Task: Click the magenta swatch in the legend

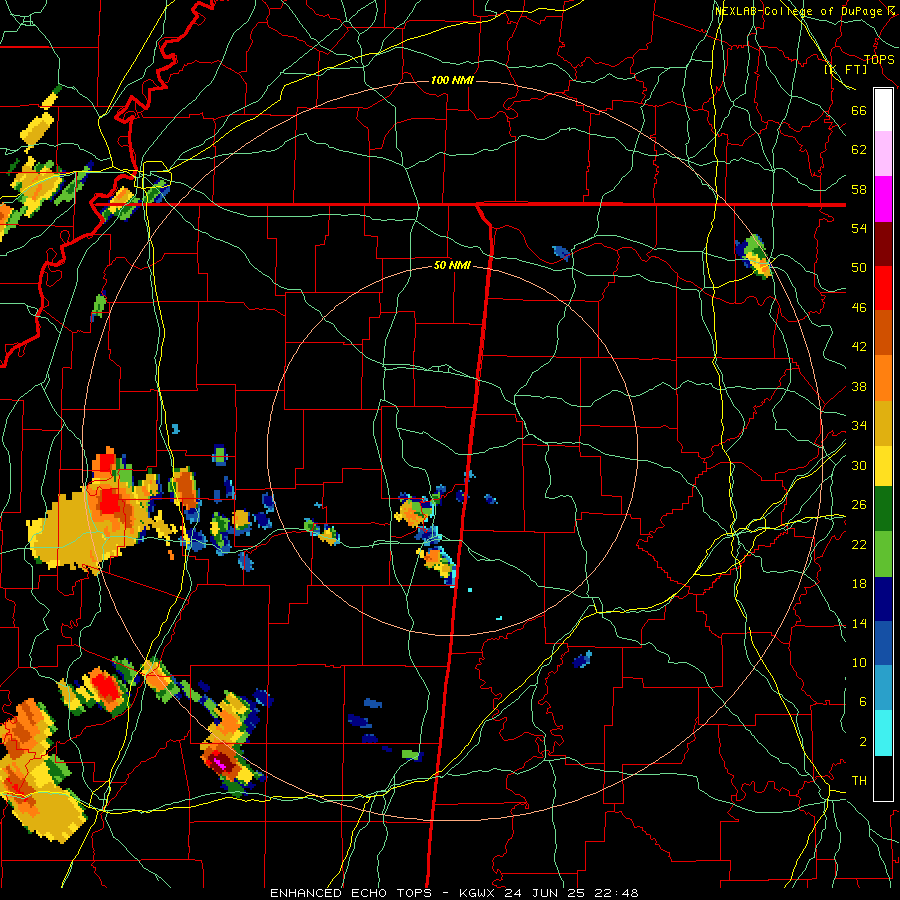Action: pos(883,199)
